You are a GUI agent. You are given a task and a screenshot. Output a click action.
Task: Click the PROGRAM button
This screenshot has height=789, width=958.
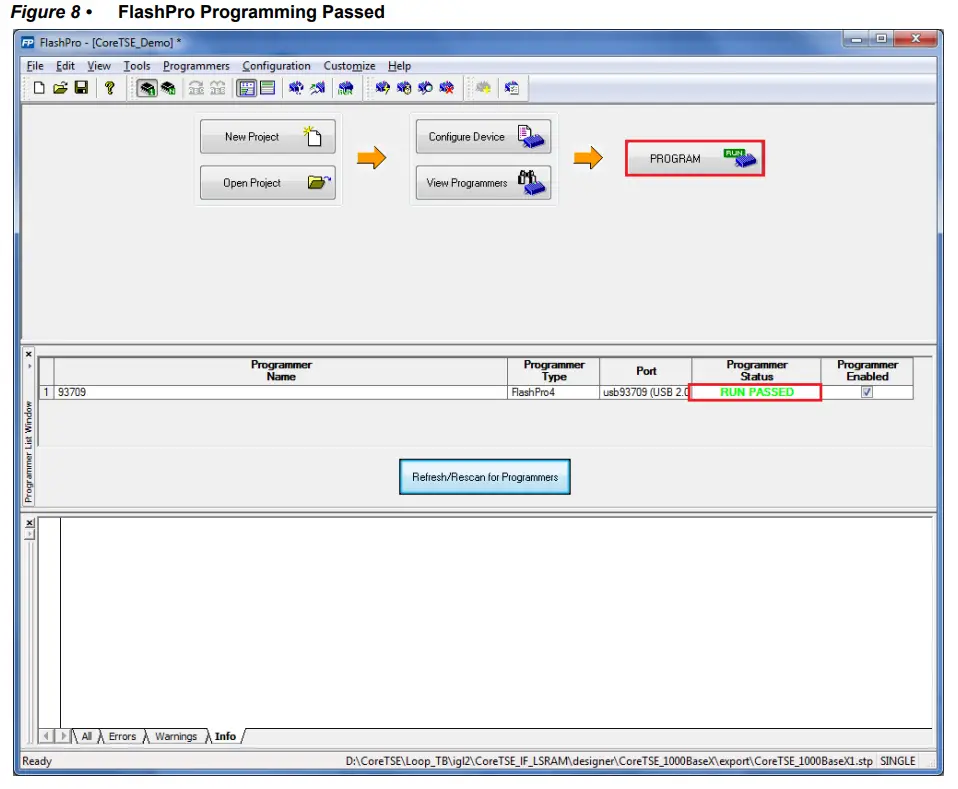(x=694, y=157)
